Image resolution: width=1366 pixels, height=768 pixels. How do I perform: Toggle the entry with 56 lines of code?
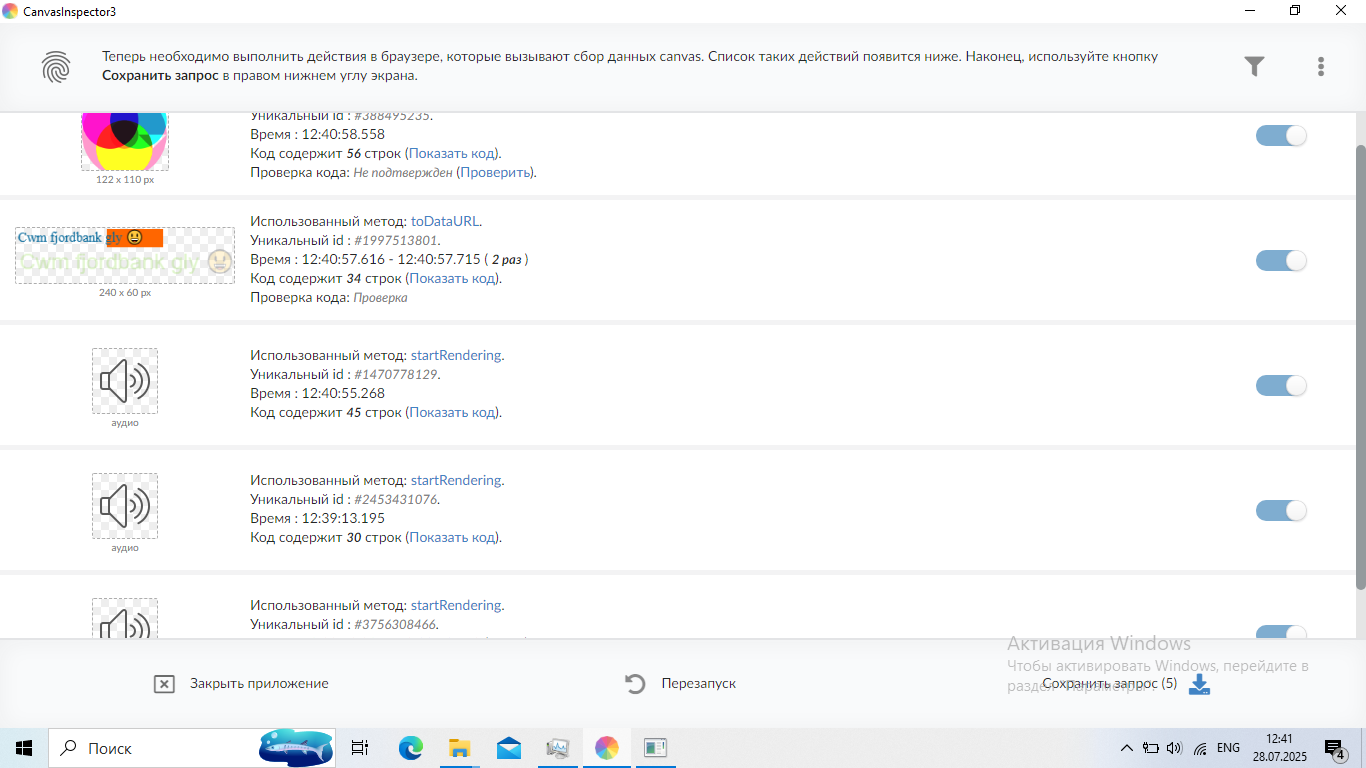point(1281,136)
